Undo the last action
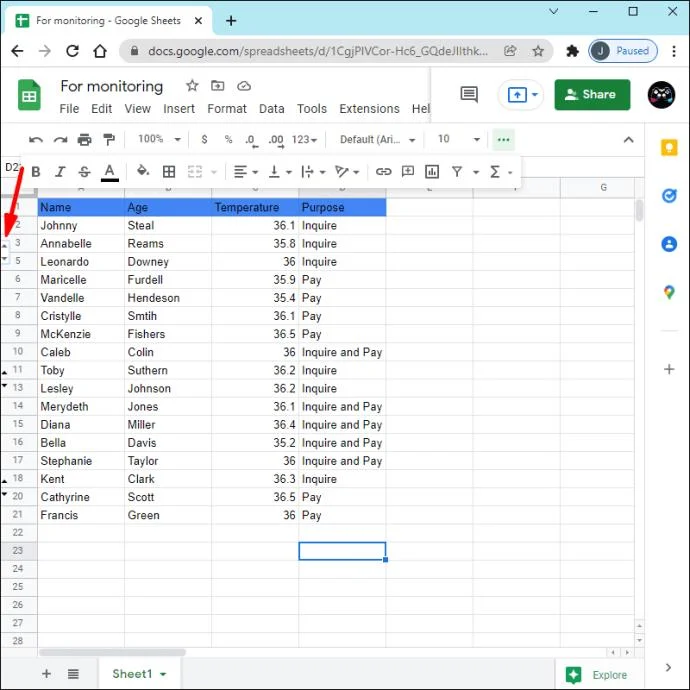The height and width of the screenshot is (690, 690). coord(36,140)
